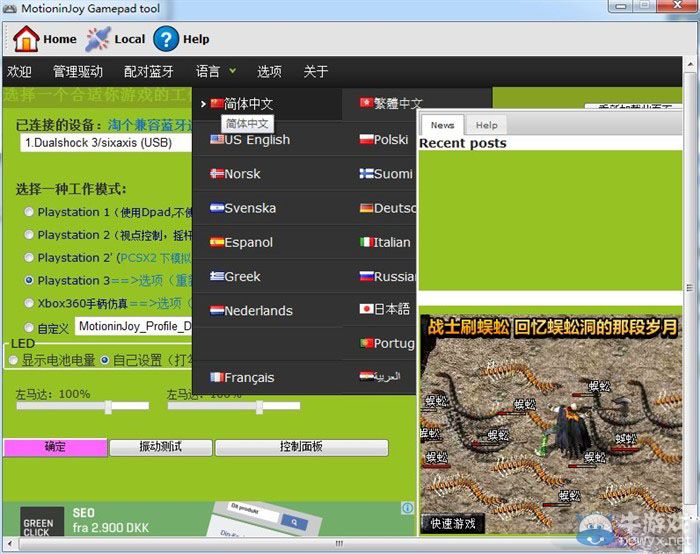
Task: Click the 振动测试 button
Action: 161,447
